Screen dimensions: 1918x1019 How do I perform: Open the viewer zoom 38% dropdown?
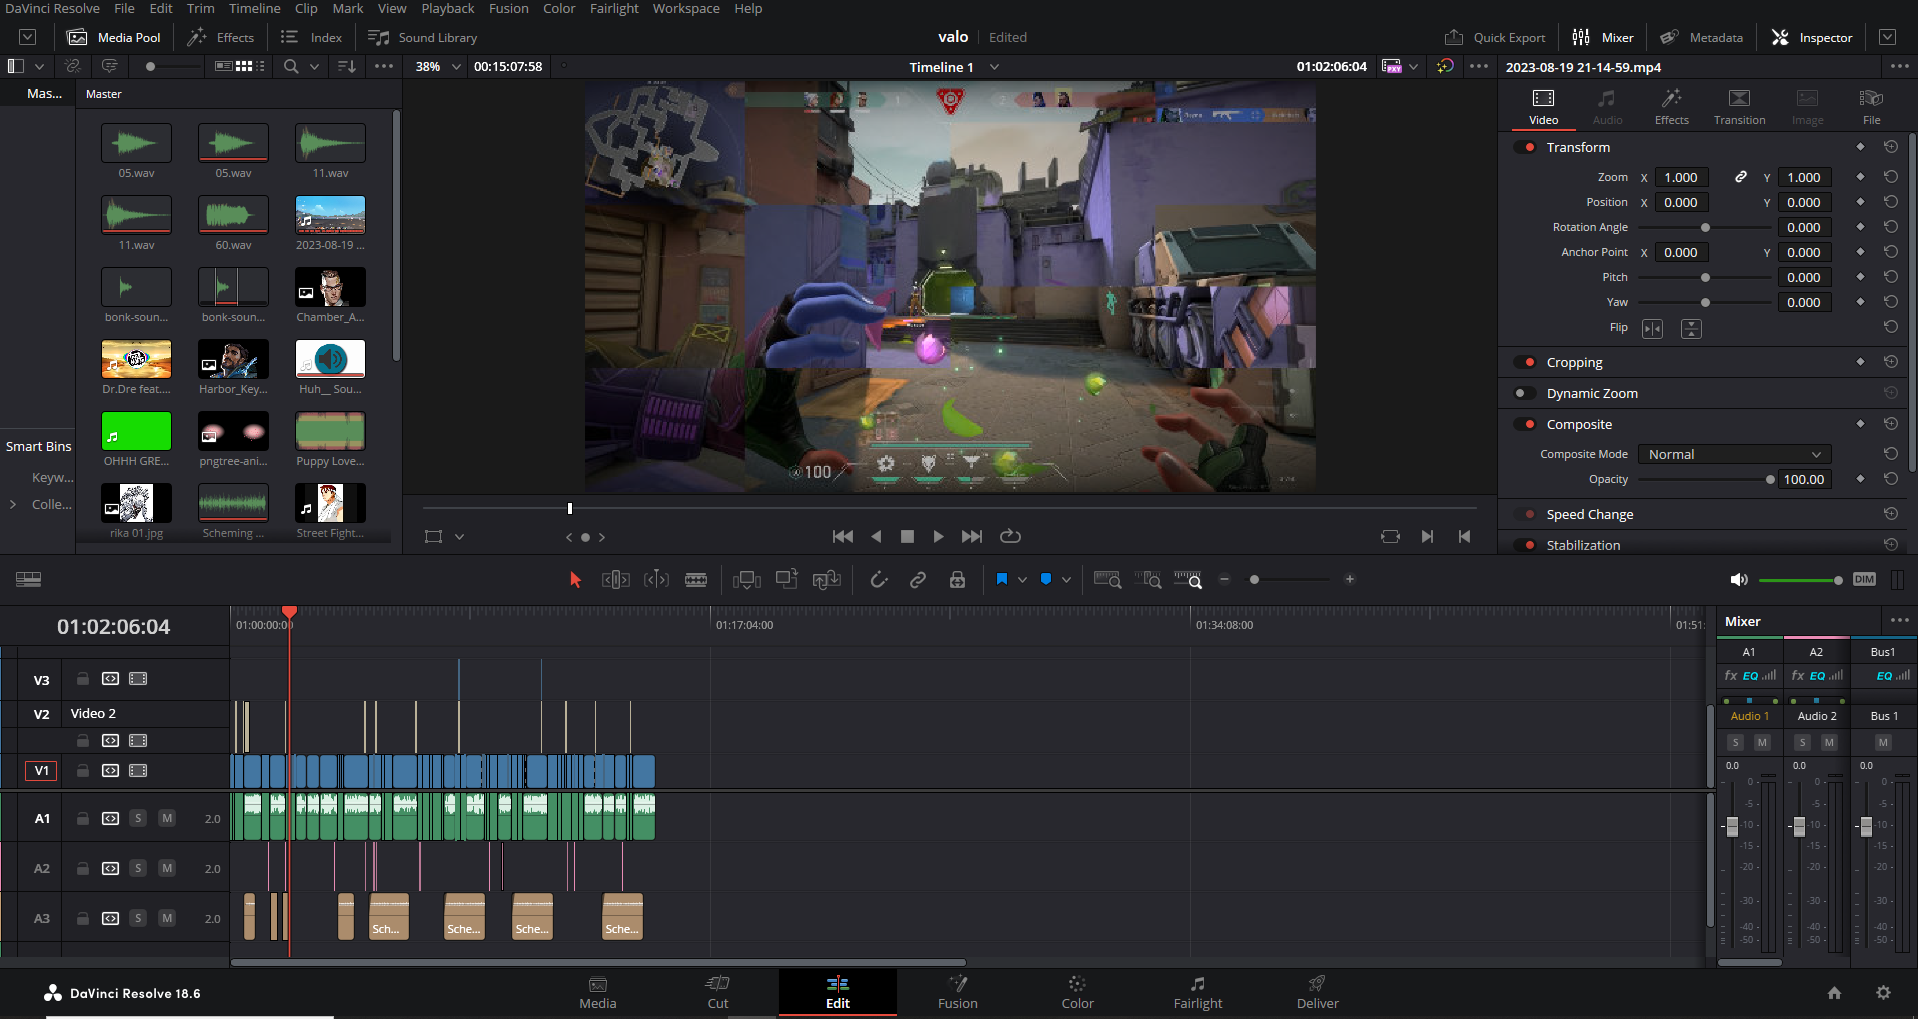click(439, 66)
